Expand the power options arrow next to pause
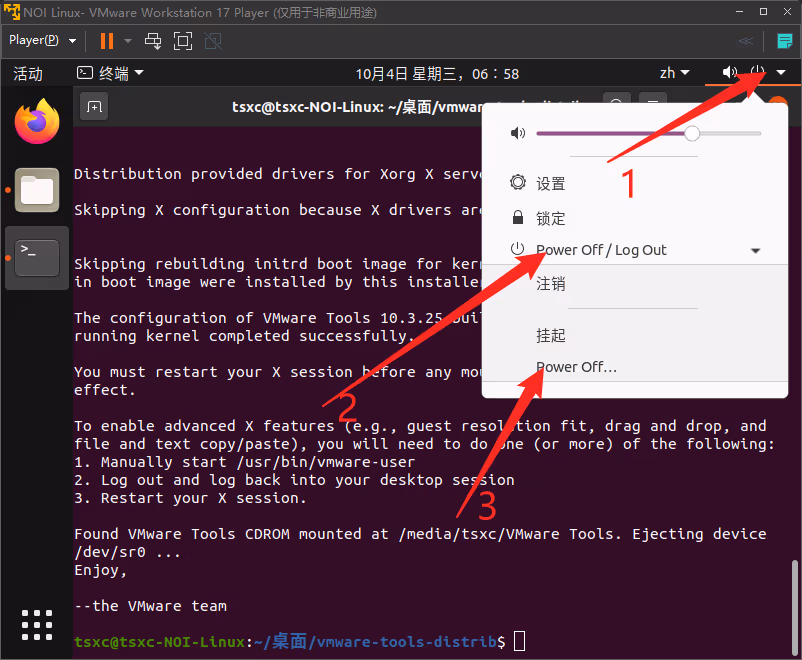Image resolution: width=802 pixels, height=660 pixels. [x=127, y=41]
